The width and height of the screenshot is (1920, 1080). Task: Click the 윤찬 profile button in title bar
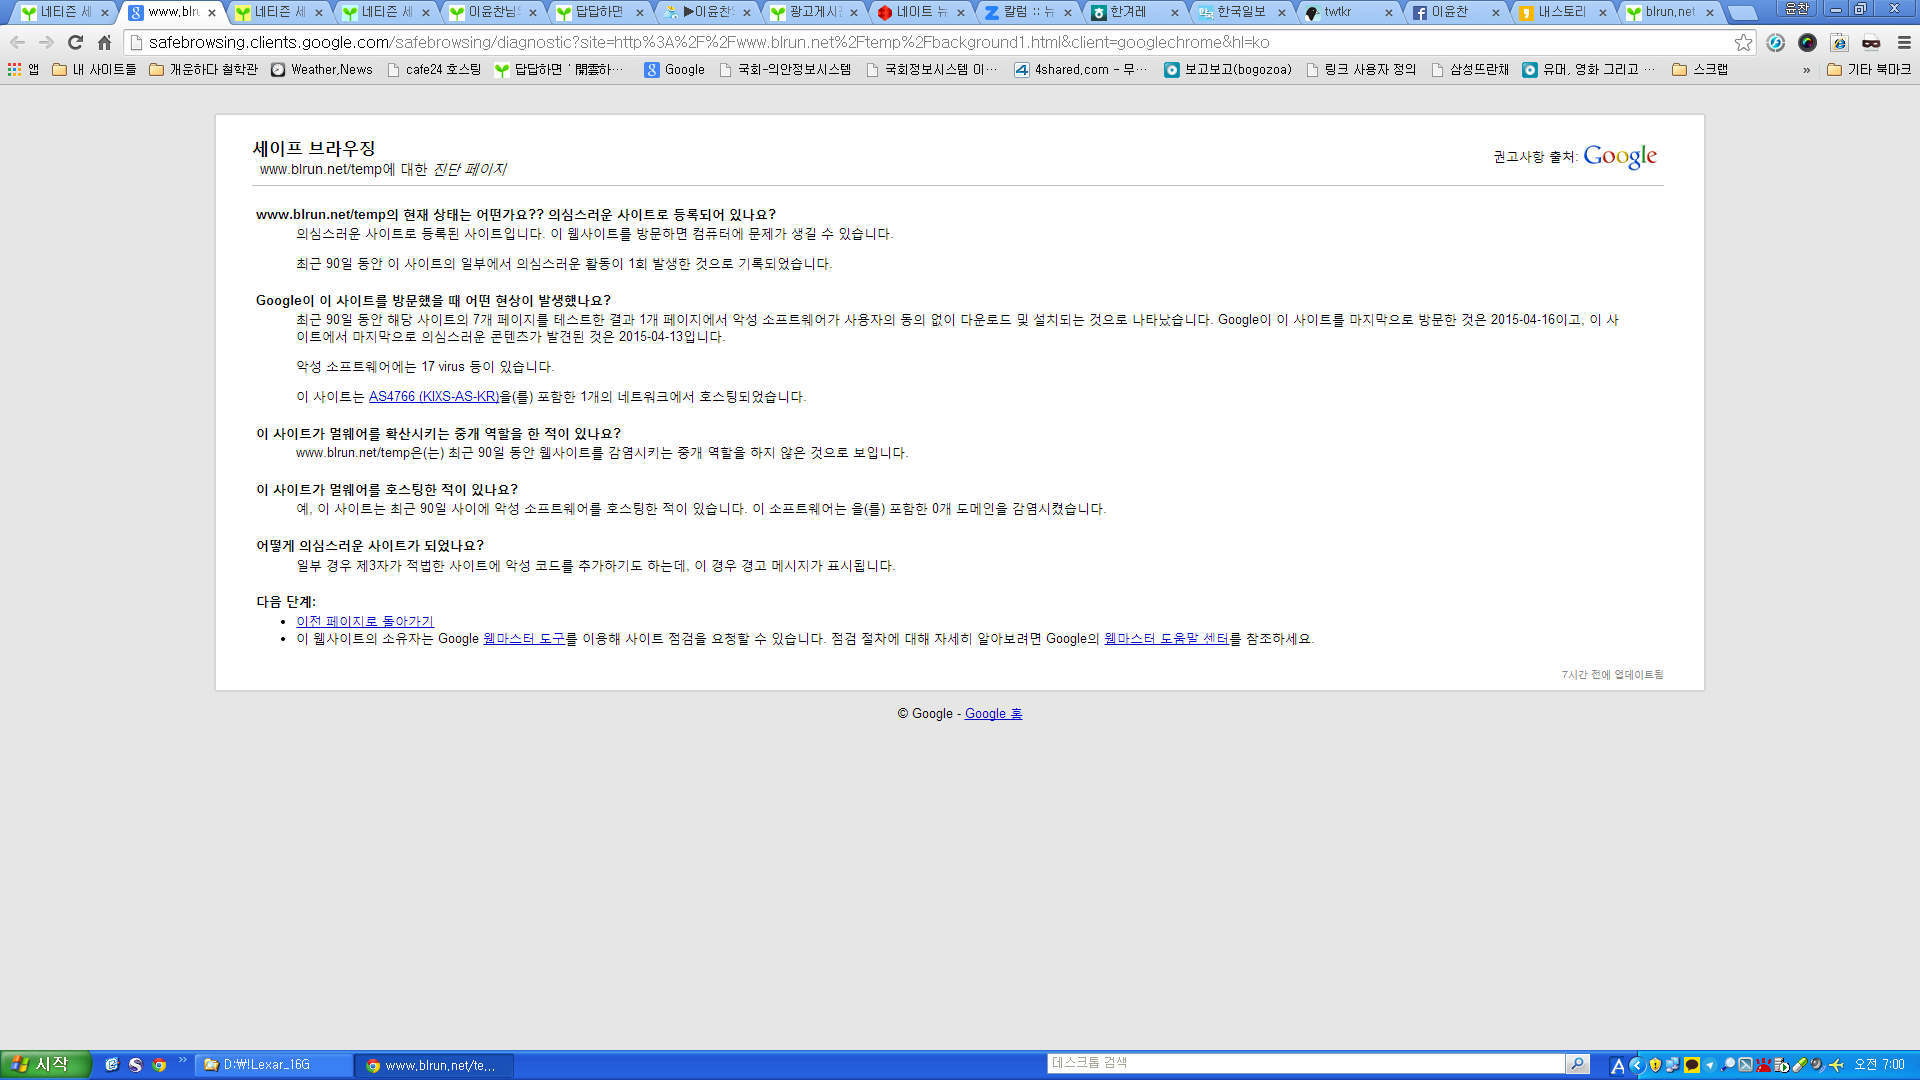(1796, 9)
